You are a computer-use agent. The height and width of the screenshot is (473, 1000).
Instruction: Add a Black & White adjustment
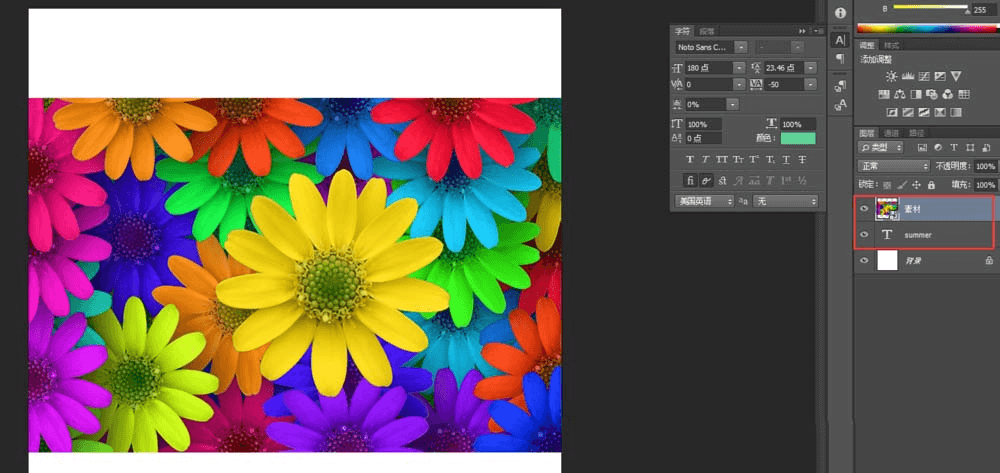tap(916, 94)
